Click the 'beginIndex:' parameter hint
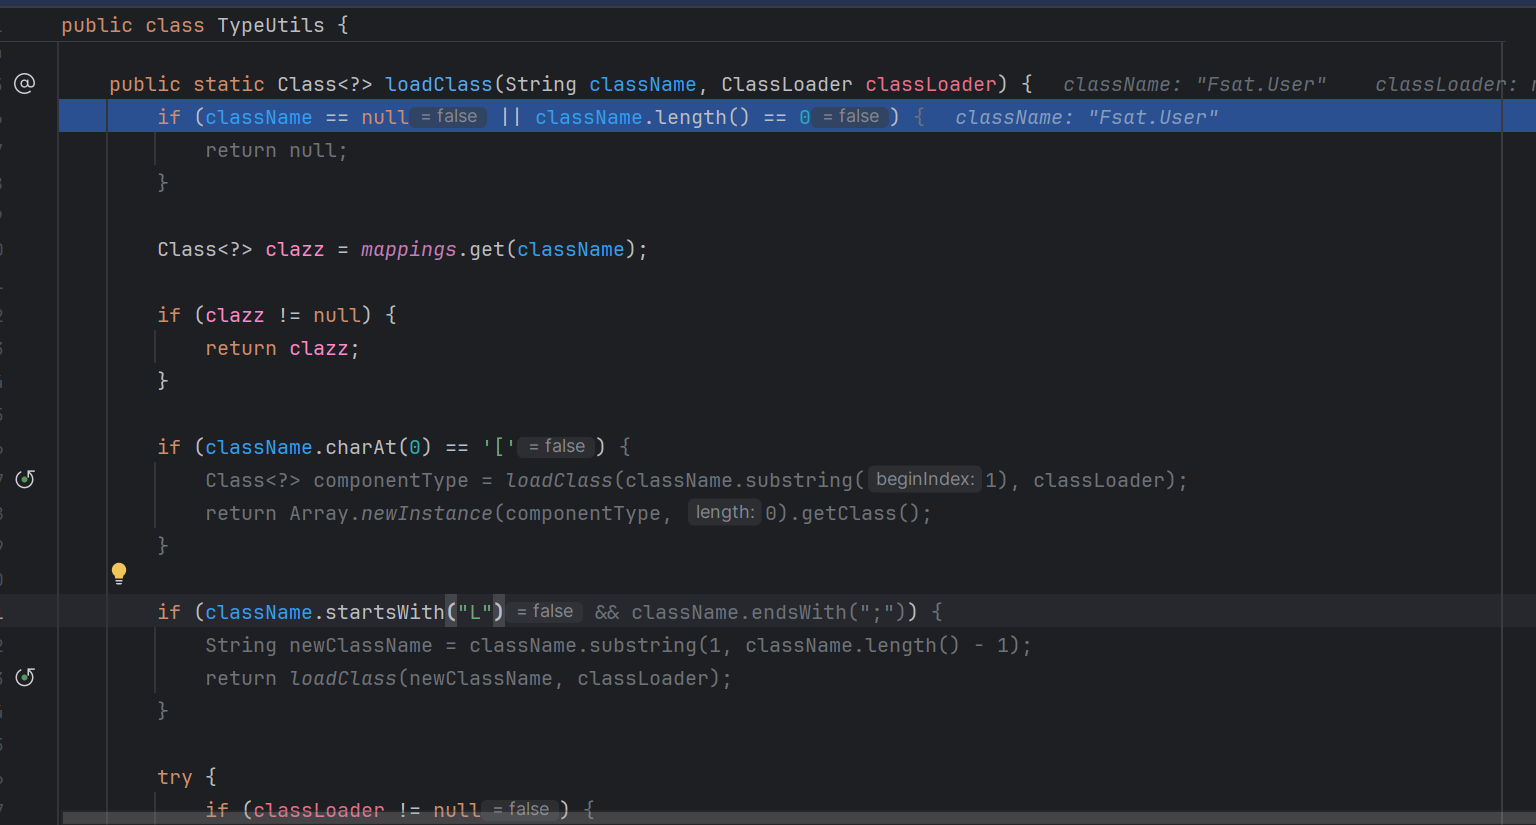Viewport: 1536px width, 825px height. pos(924,480)
